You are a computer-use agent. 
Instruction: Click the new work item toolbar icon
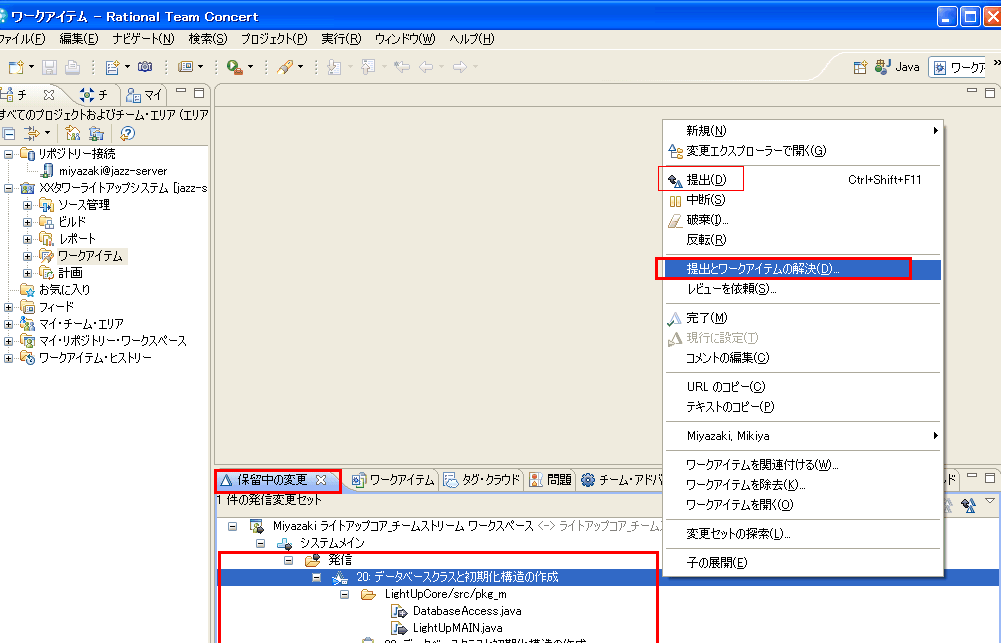click(112, 67)
